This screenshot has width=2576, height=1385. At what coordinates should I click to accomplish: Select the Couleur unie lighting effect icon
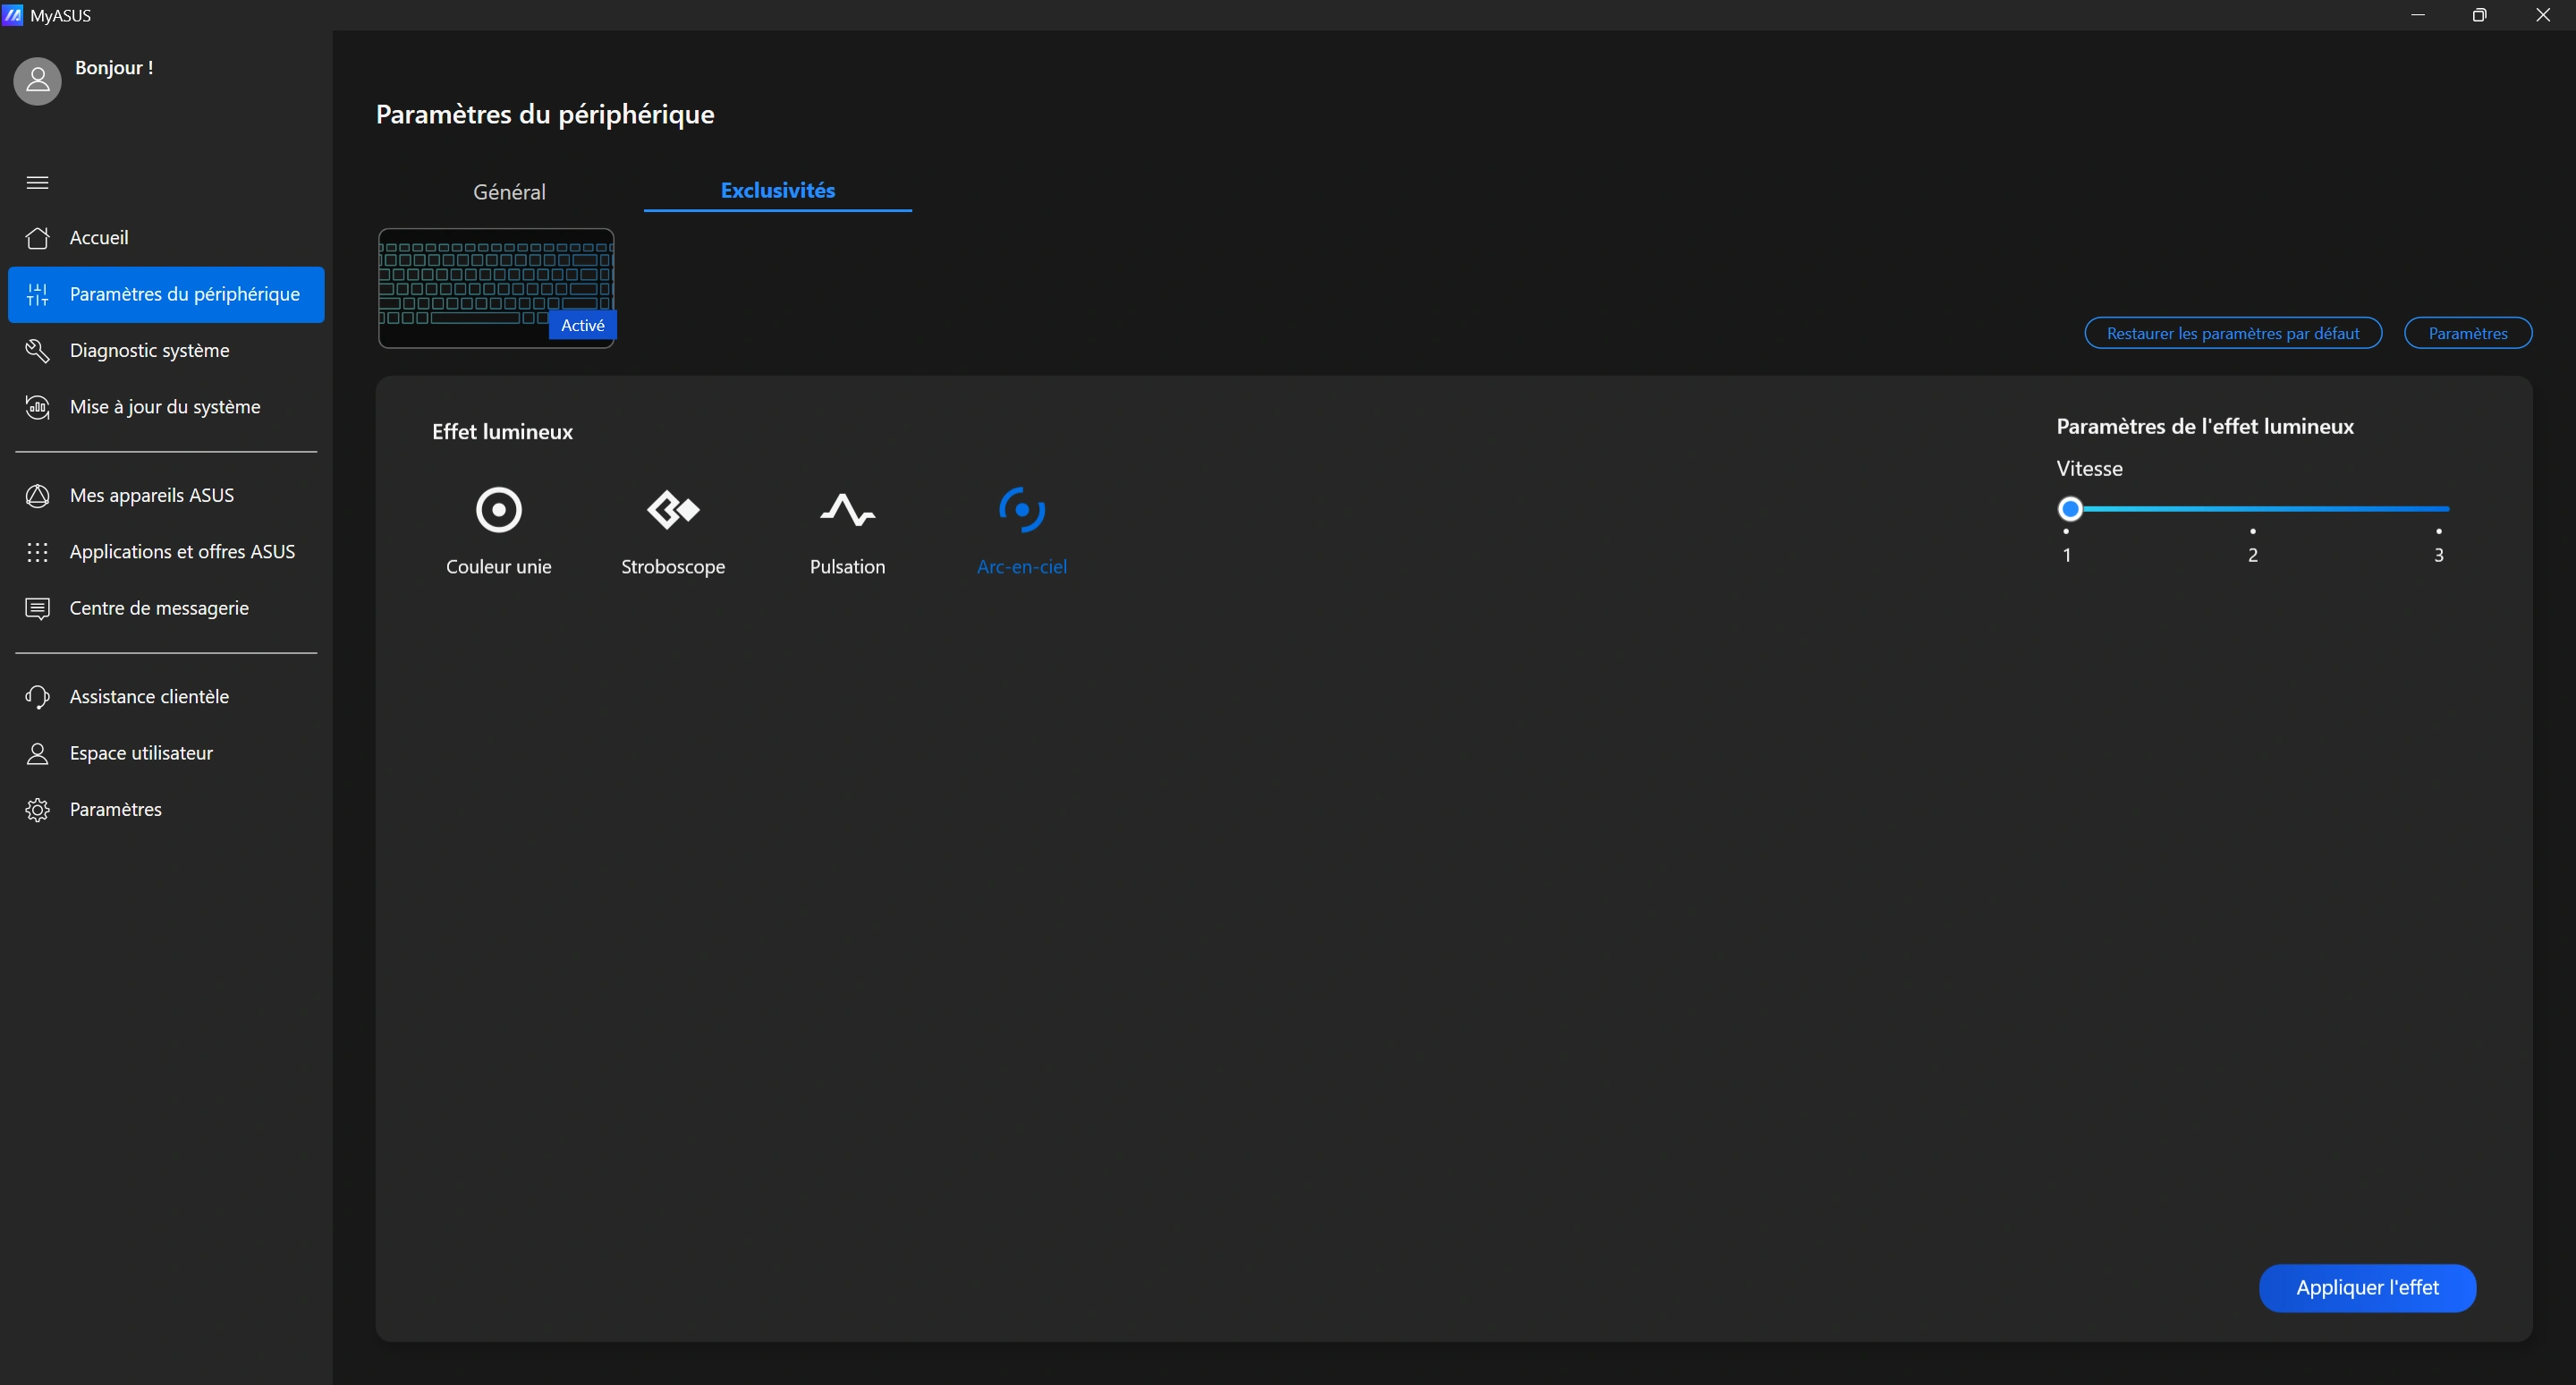click(x=498, y=510)
